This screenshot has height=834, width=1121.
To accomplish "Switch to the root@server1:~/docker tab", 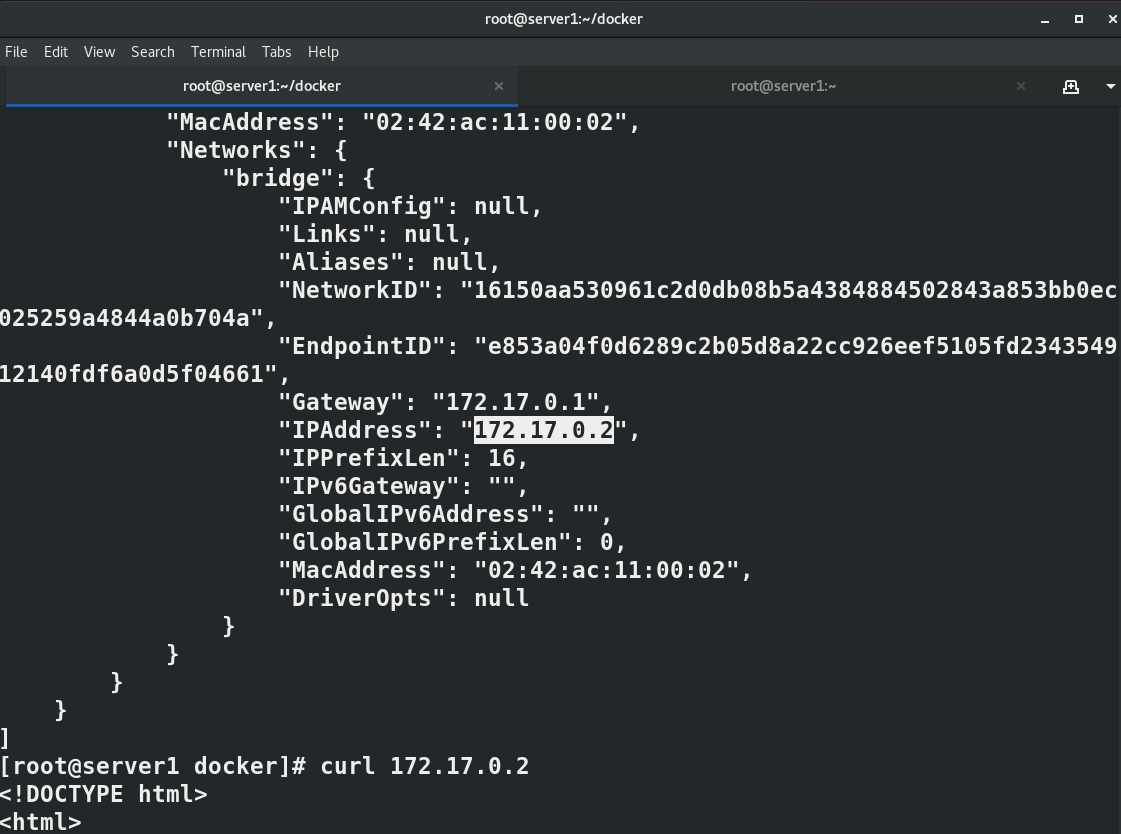I will click(x=262, y=86).
